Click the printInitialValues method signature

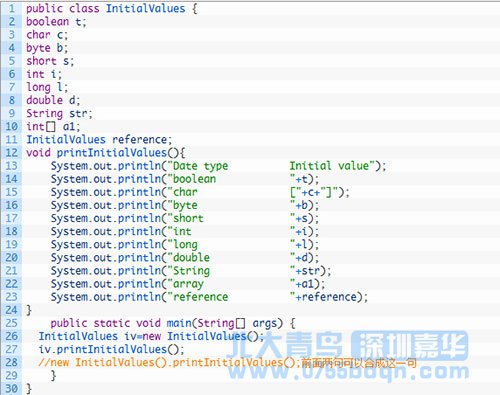(105, 153)
